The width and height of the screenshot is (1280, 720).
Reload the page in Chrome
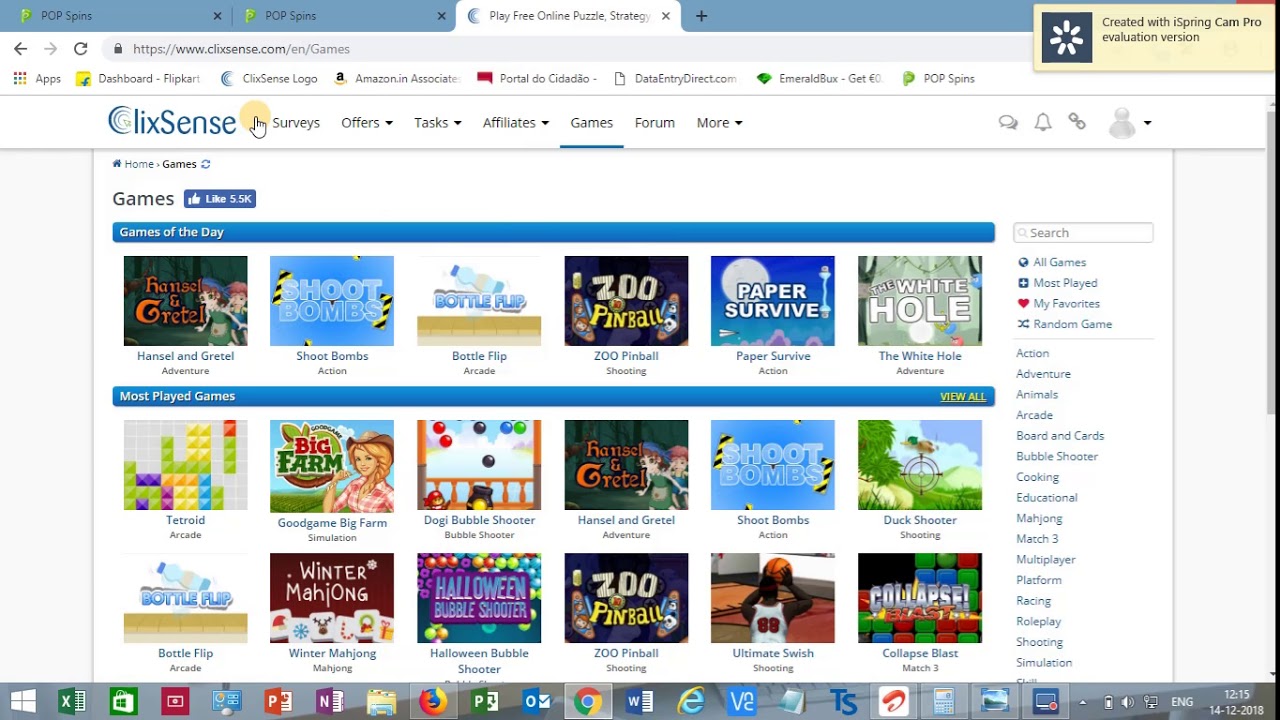pos(81,48)
